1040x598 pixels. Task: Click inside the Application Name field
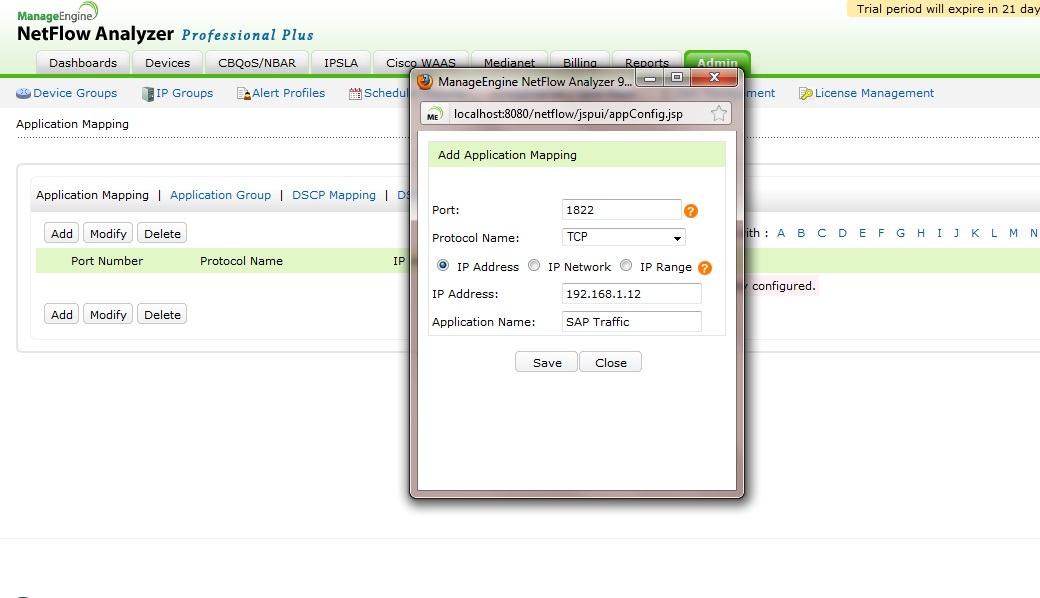click(630, 322)
